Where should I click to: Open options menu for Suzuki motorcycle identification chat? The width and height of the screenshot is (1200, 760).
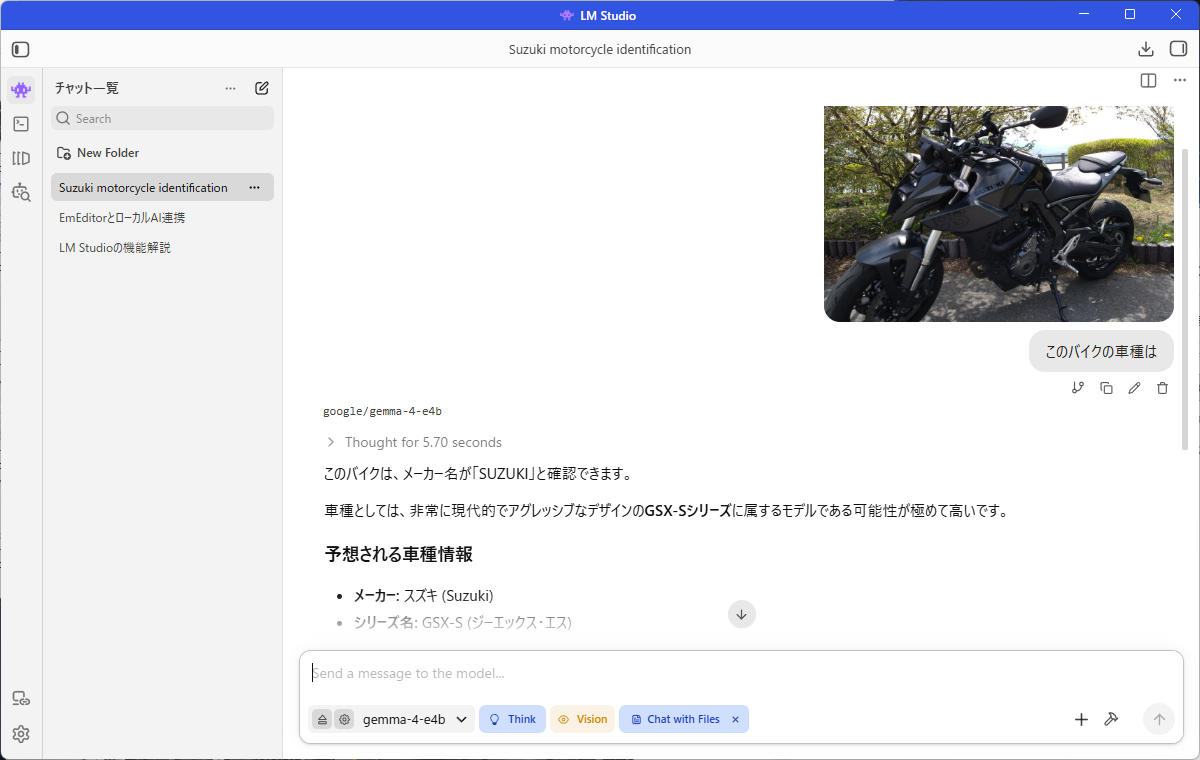pyautogui.click(x=255, y=187)
